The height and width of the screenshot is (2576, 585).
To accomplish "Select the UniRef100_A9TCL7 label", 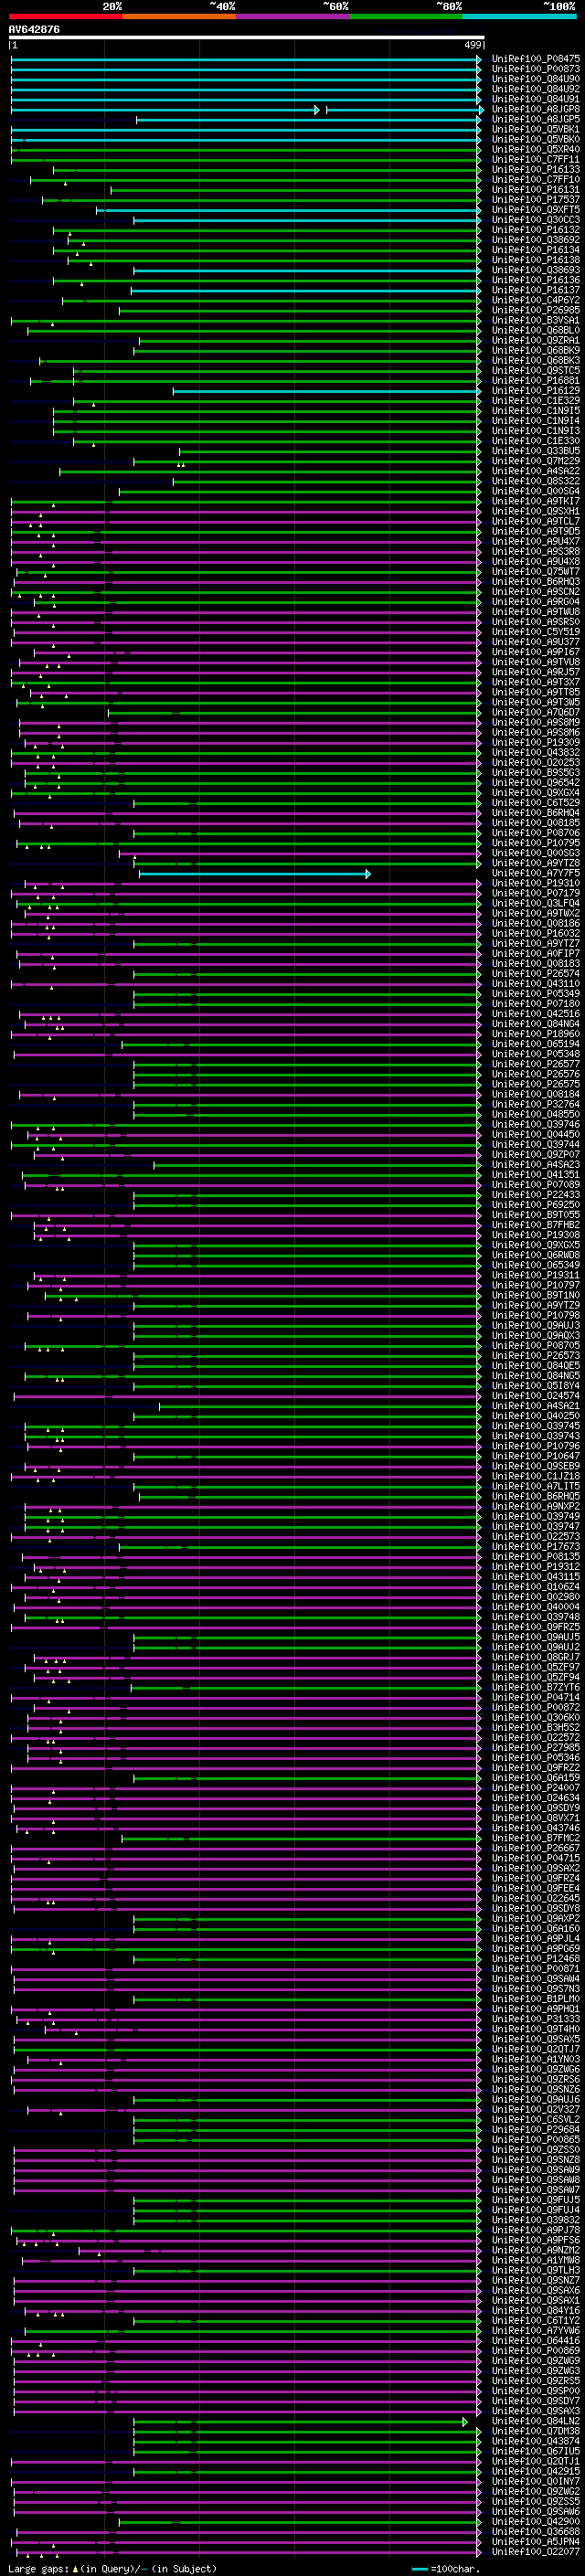I will (536, 521).
